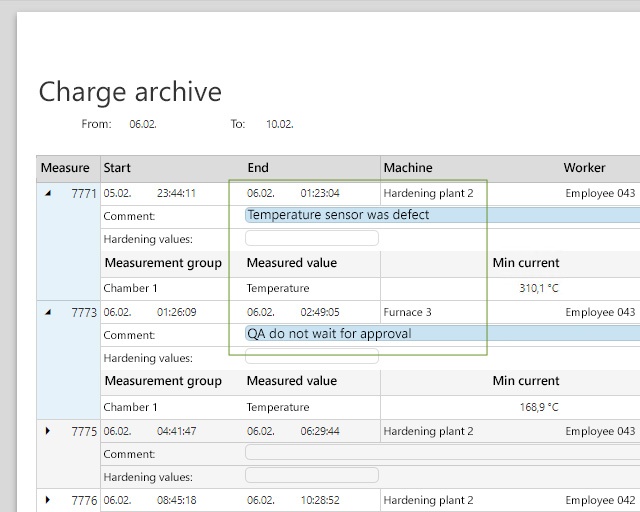Click the Worker column header
Image resolution: width=640 pixels, height=512 pixels.
pos(584,168)
